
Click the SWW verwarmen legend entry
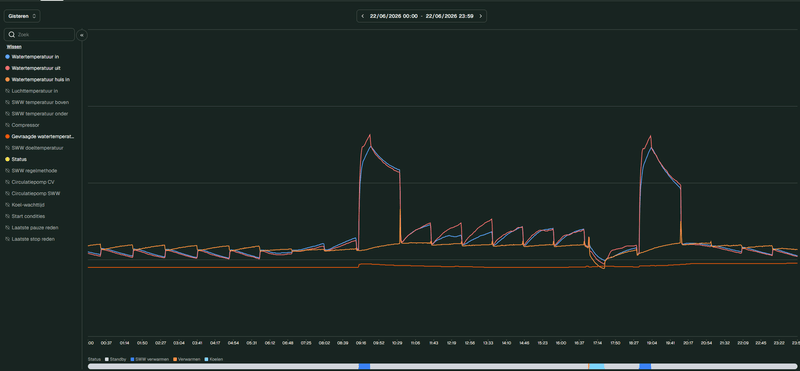[149, 359]
